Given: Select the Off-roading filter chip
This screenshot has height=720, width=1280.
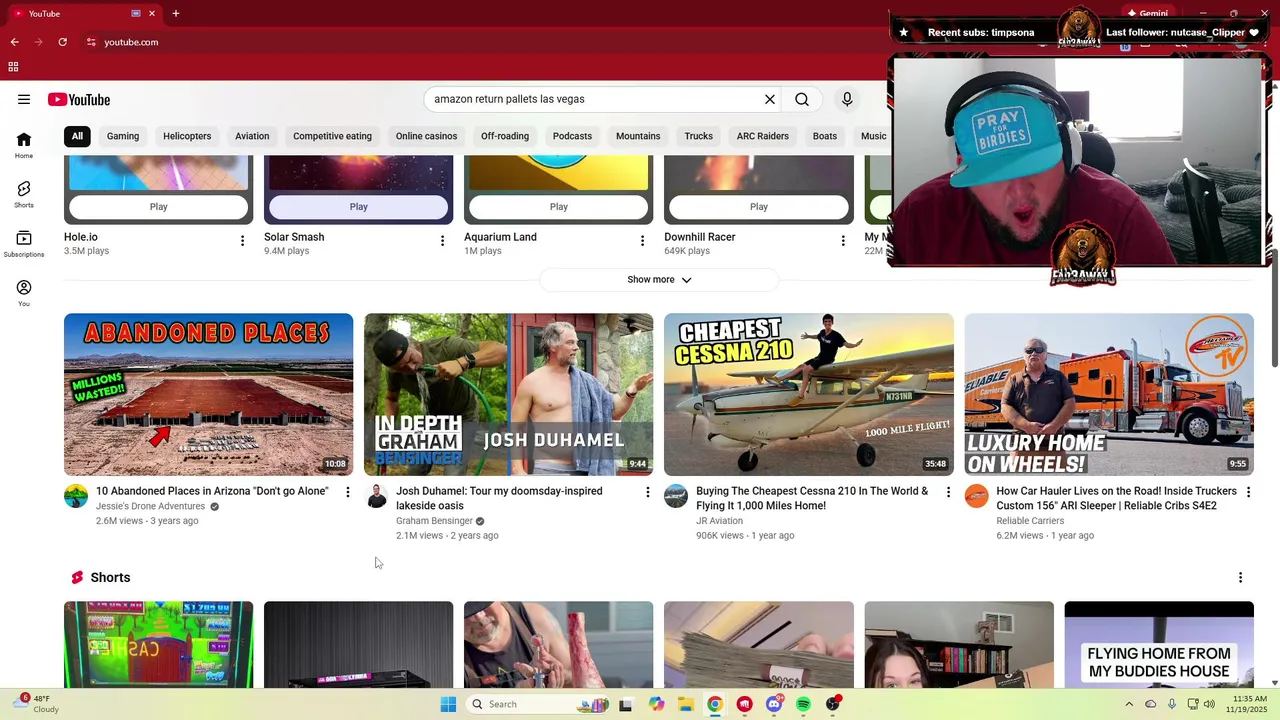Looking at the screenshot, I should coord(505,136).
